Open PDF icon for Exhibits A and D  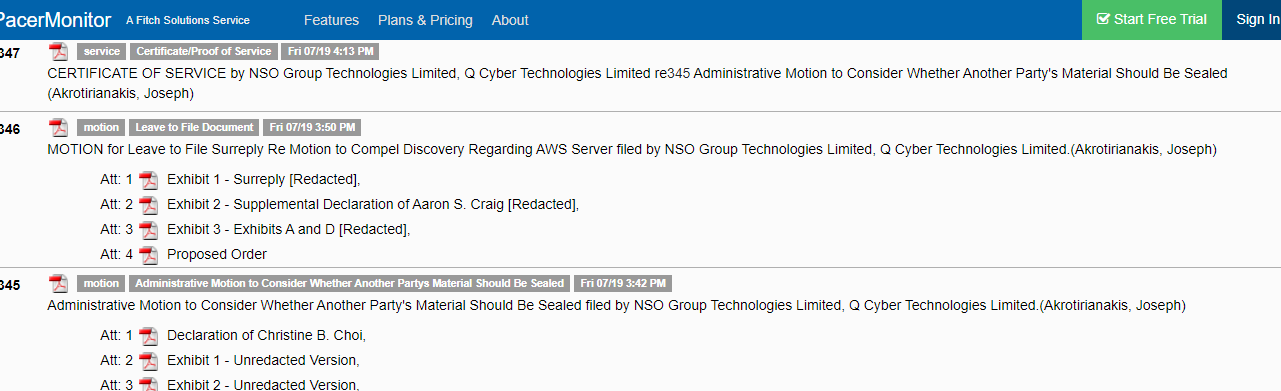coord(149,230)
